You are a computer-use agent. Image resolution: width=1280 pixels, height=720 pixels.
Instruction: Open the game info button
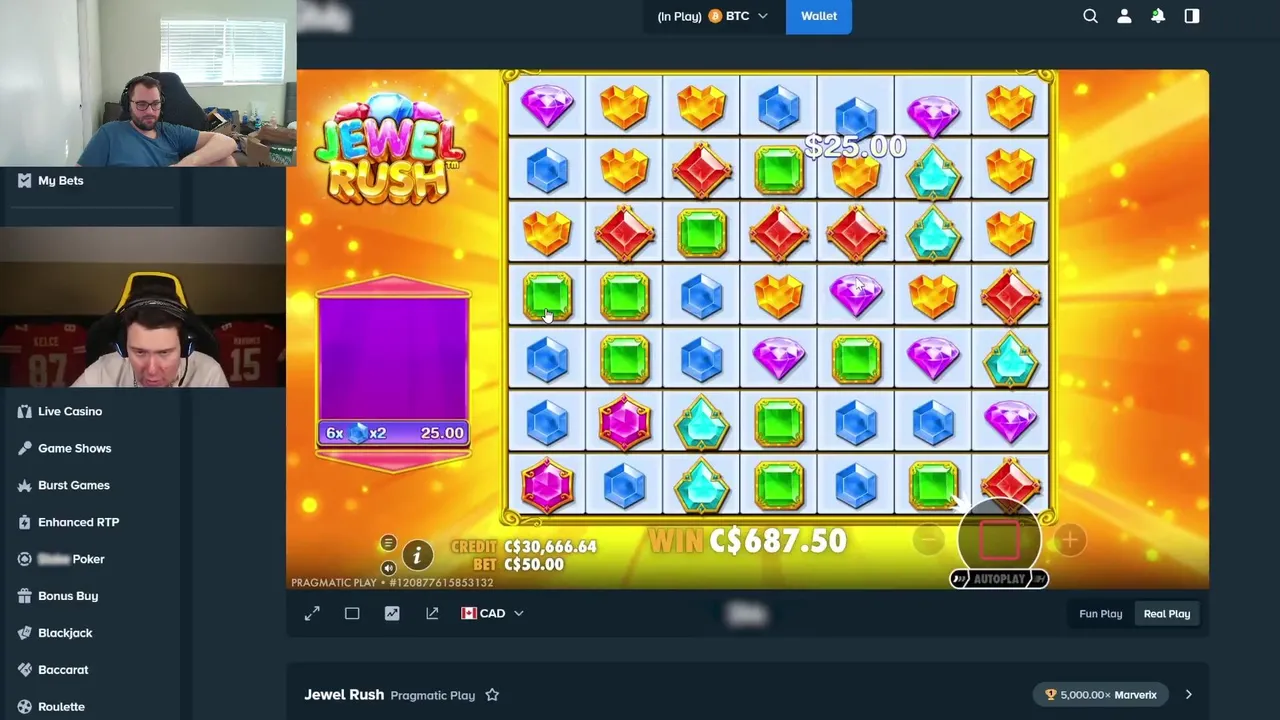417,554
